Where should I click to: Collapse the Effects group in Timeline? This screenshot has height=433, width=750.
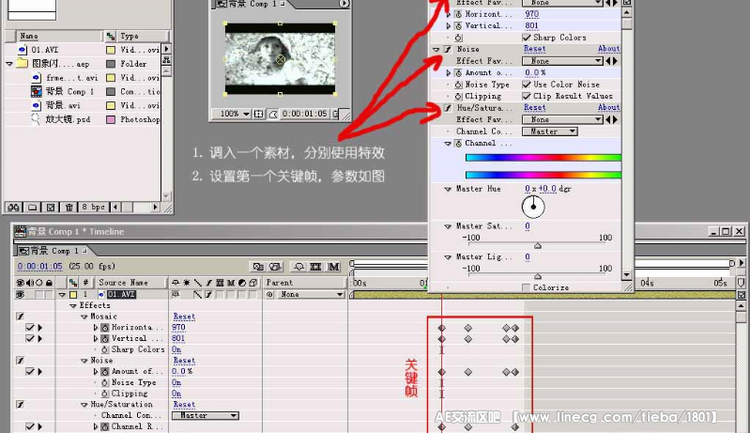click(73, 305)
